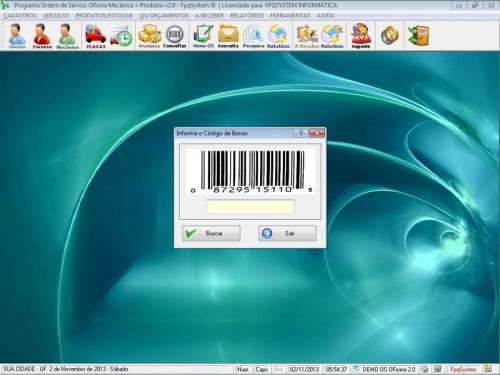Screen dimensions: 500x375
Task: Click the blue arrow icon on Sair
Action: (267, 233)
